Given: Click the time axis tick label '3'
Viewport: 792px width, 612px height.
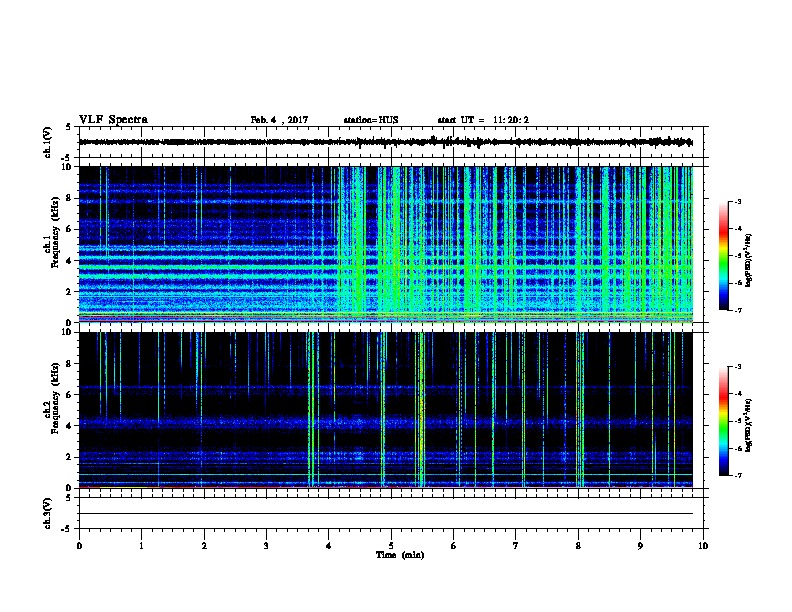Looking at the screenshot, I should tap(266, 546).
